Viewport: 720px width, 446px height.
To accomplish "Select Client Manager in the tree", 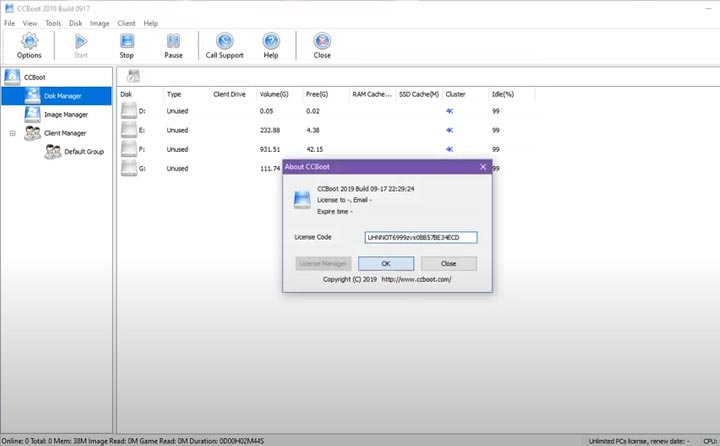I will (65, 133).
